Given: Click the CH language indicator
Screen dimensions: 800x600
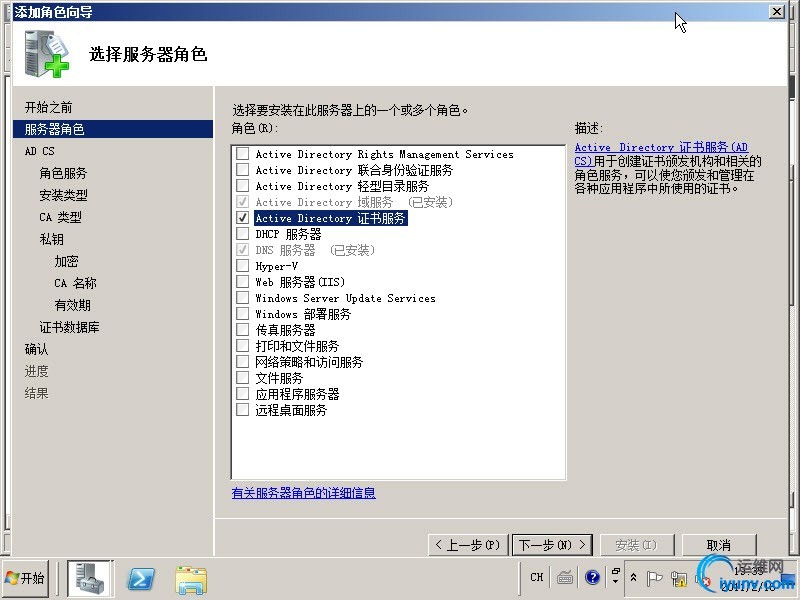Looking at the screenshot, I should 537,577.
